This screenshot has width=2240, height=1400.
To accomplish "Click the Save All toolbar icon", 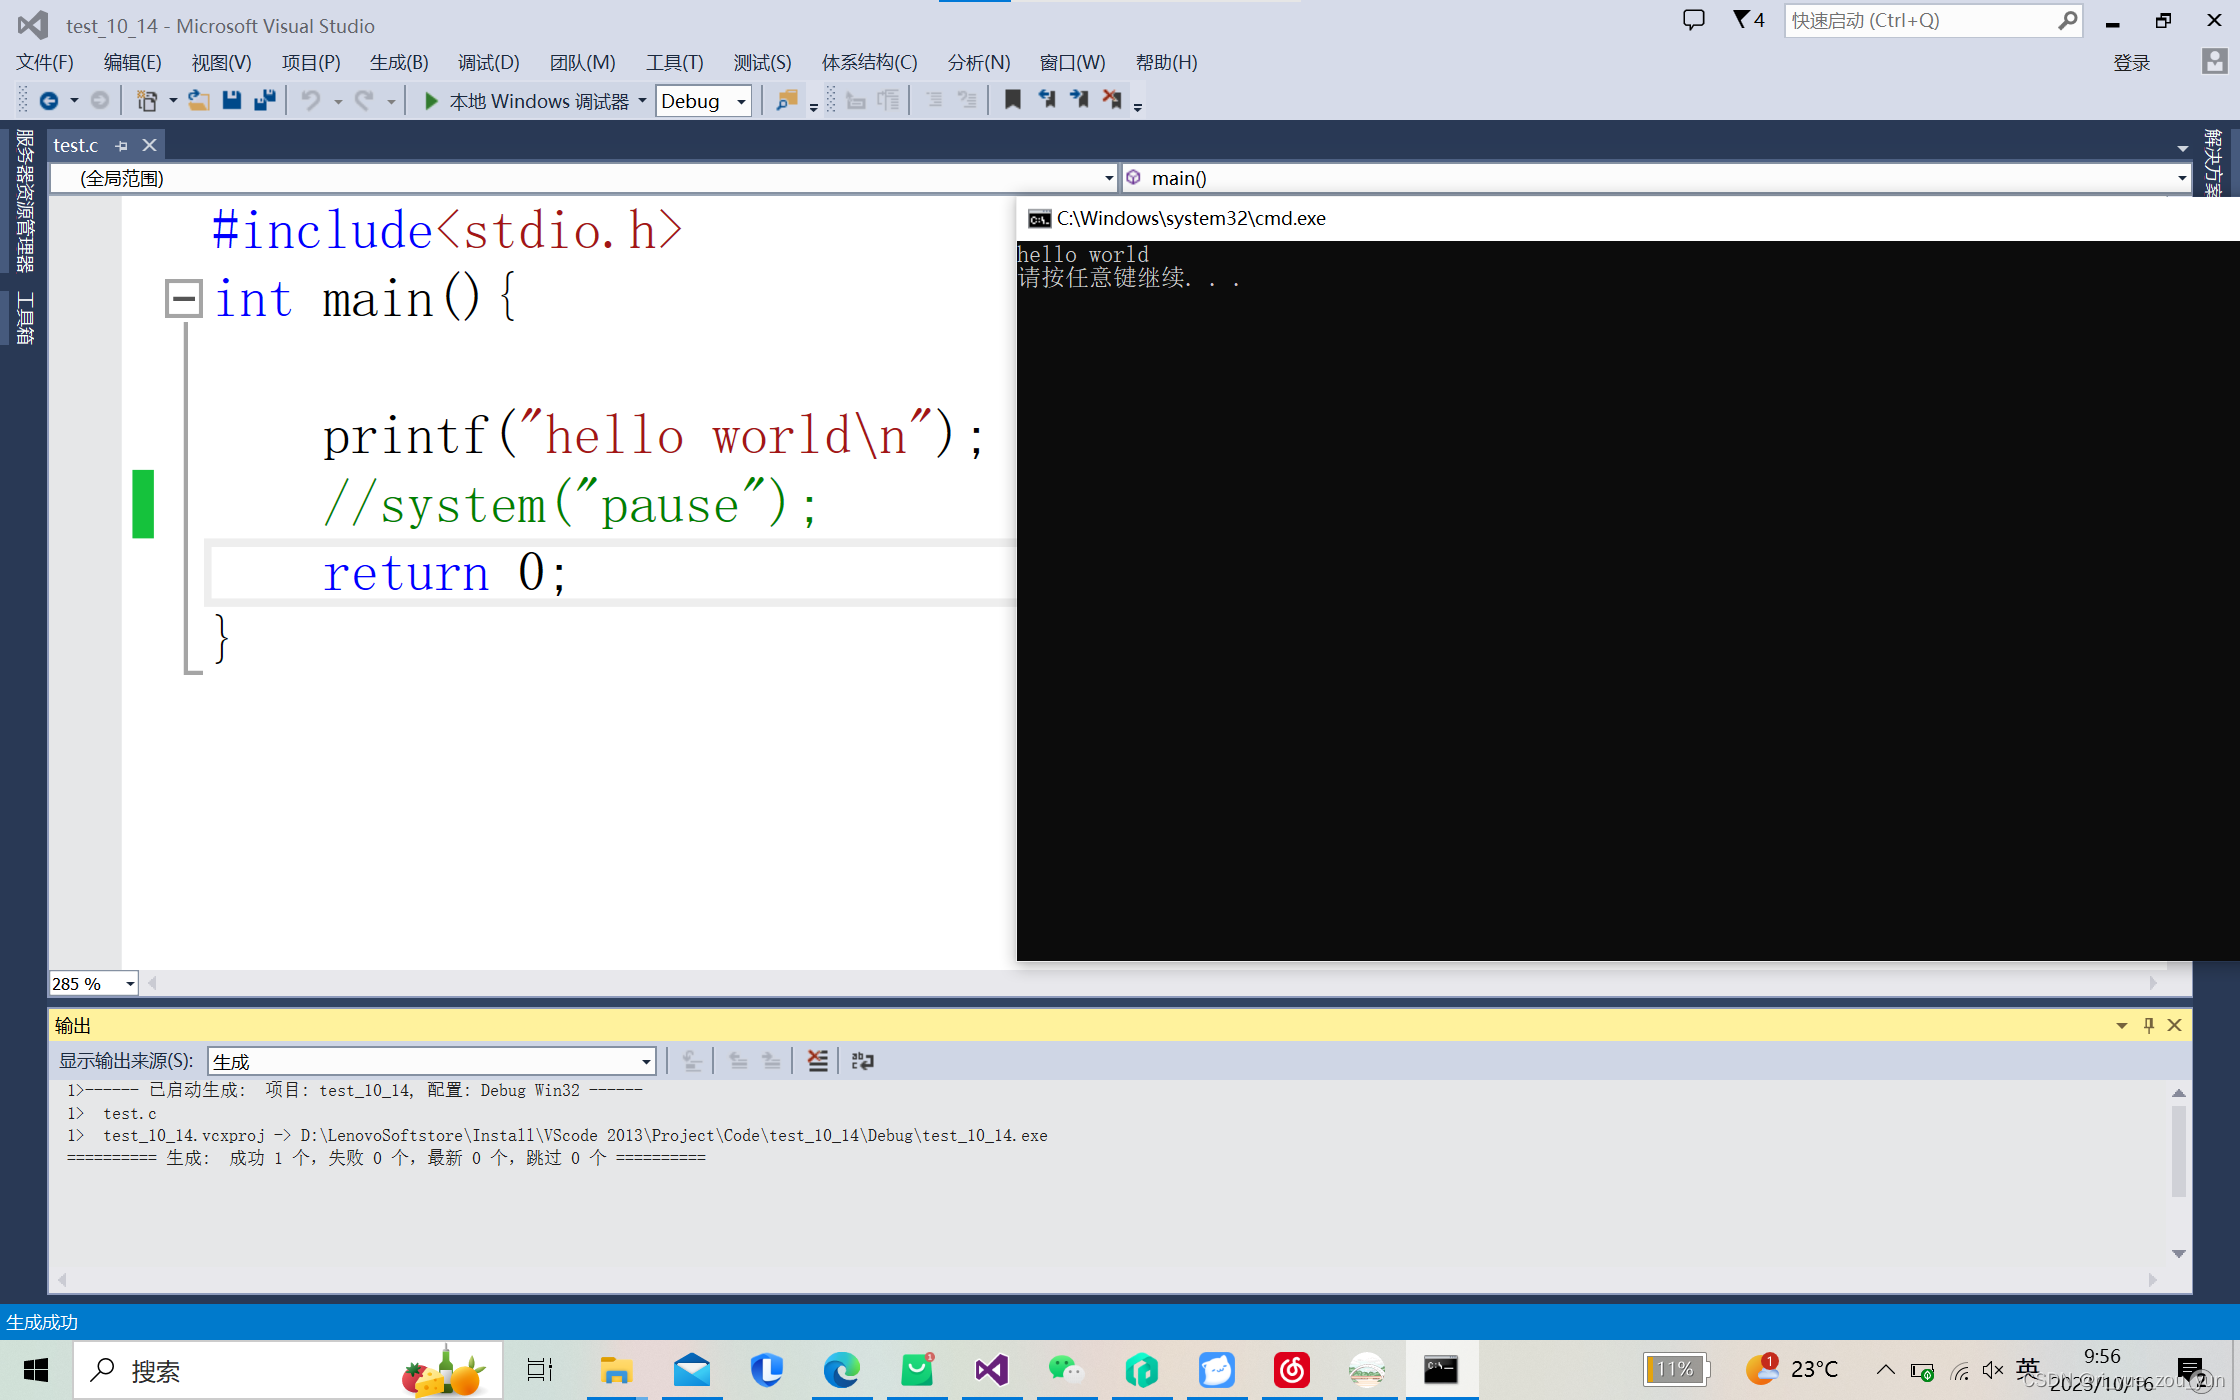I will coord(265,100).
